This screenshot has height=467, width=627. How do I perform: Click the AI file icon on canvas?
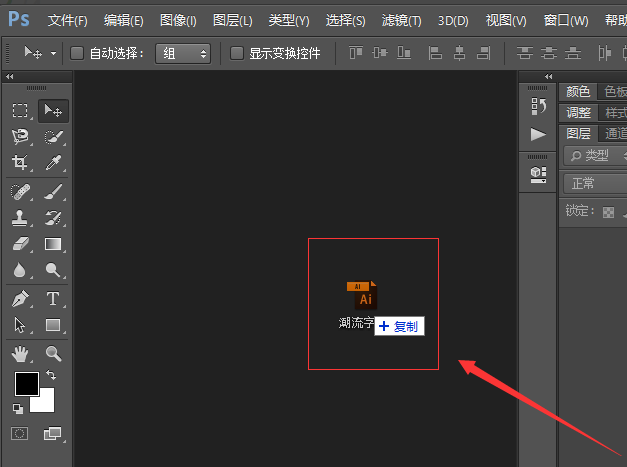(363, 295)
